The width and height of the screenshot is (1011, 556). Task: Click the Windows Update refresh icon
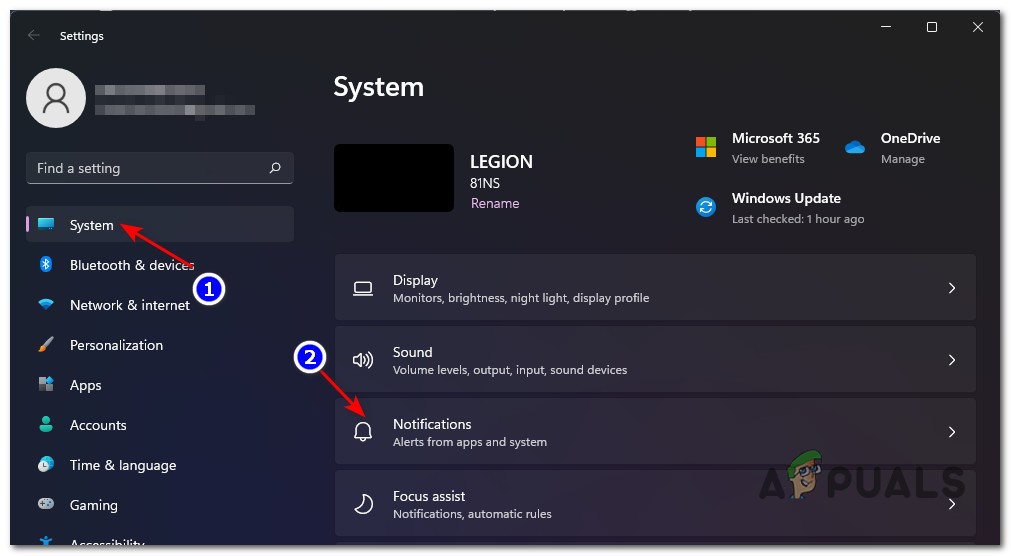coord(706,207)
